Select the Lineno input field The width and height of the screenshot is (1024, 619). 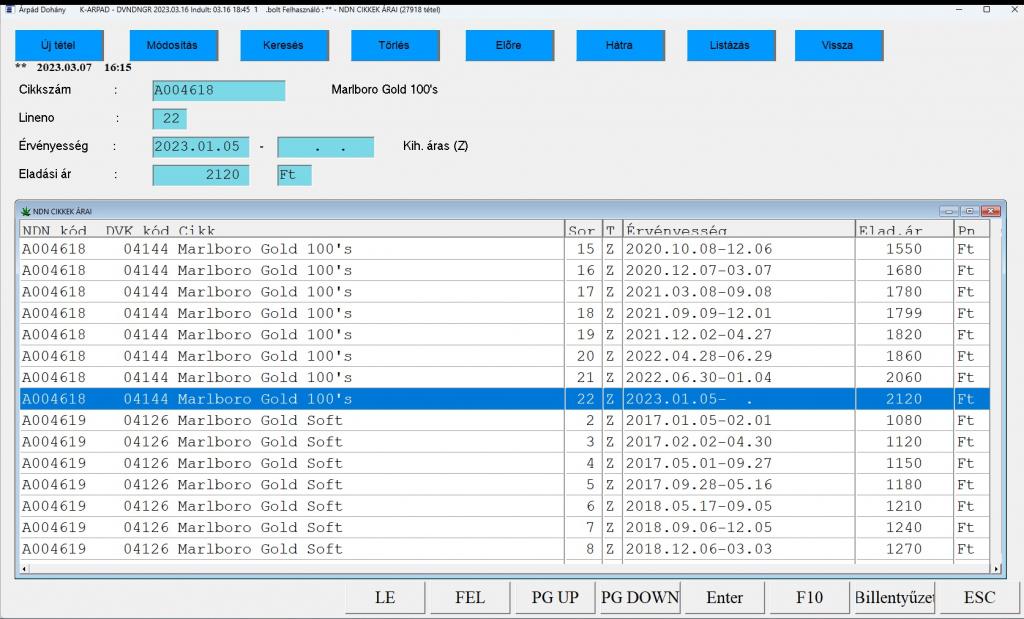169,119
